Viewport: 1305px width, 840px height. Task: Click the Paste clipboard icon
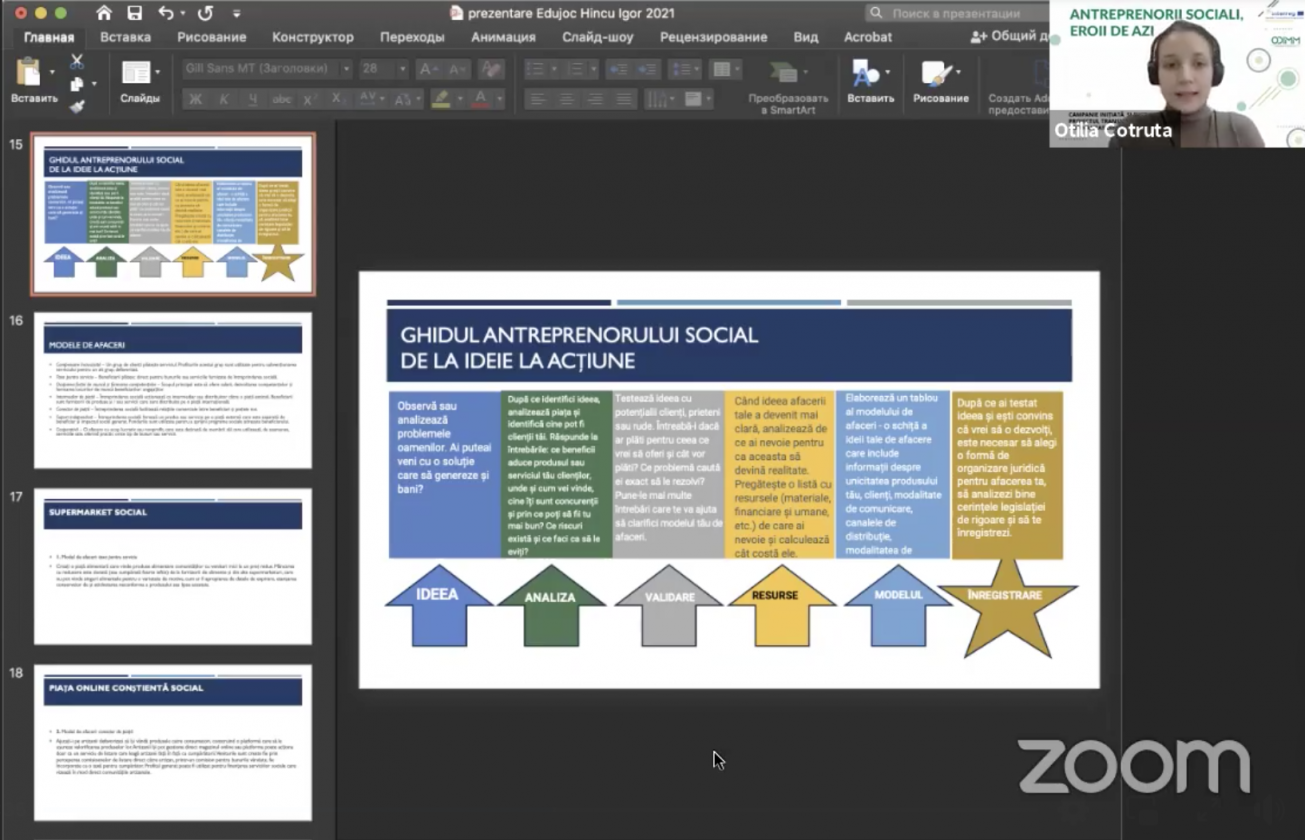[30, 74]
